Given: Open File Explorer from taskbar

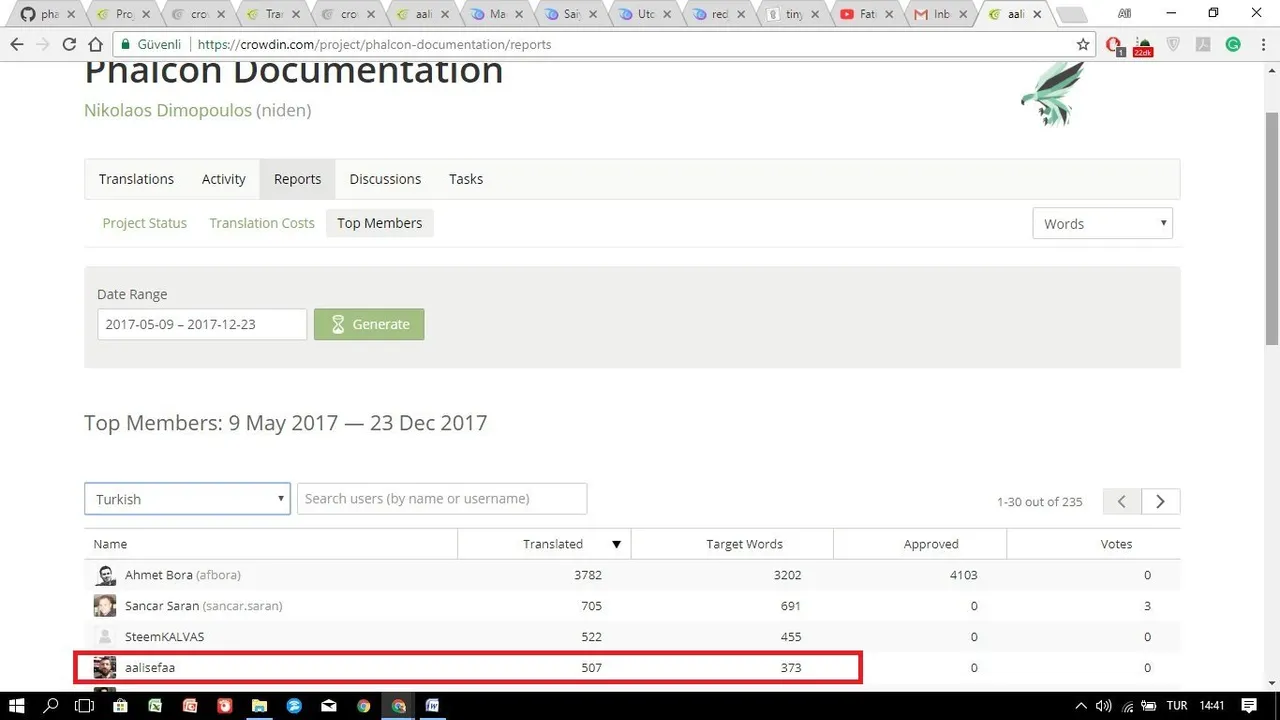Looking at the screenshot, I should point(259,706).
